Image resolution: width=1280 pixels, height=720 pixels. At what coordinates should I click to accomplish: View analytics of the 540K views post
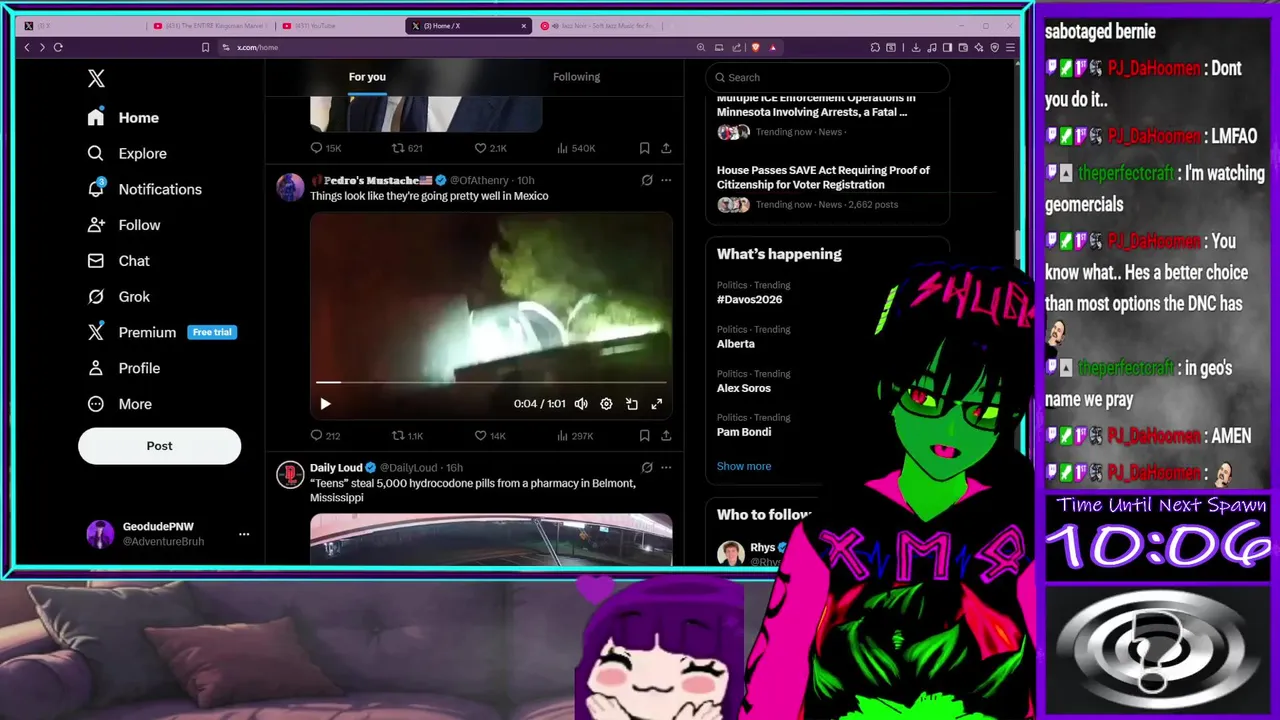[574, 148]
